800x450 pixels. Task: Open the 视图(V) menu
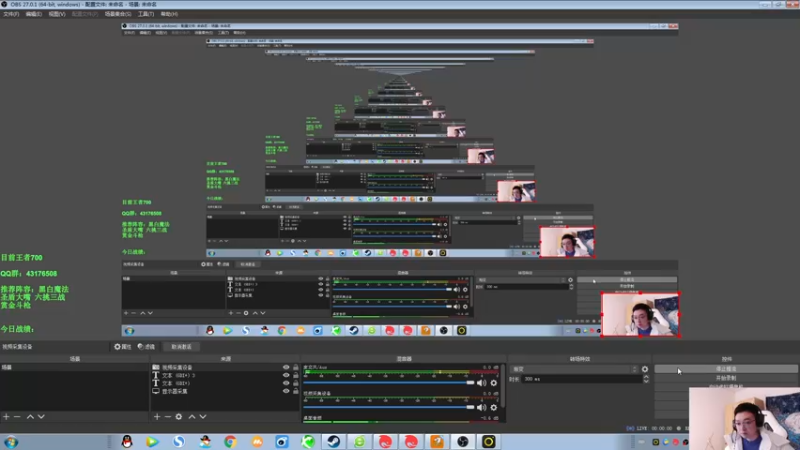click(57, 14)
